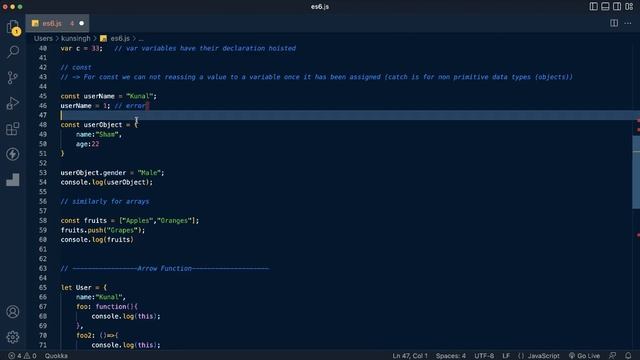Change end of line sequence LF

click(506, 356)
